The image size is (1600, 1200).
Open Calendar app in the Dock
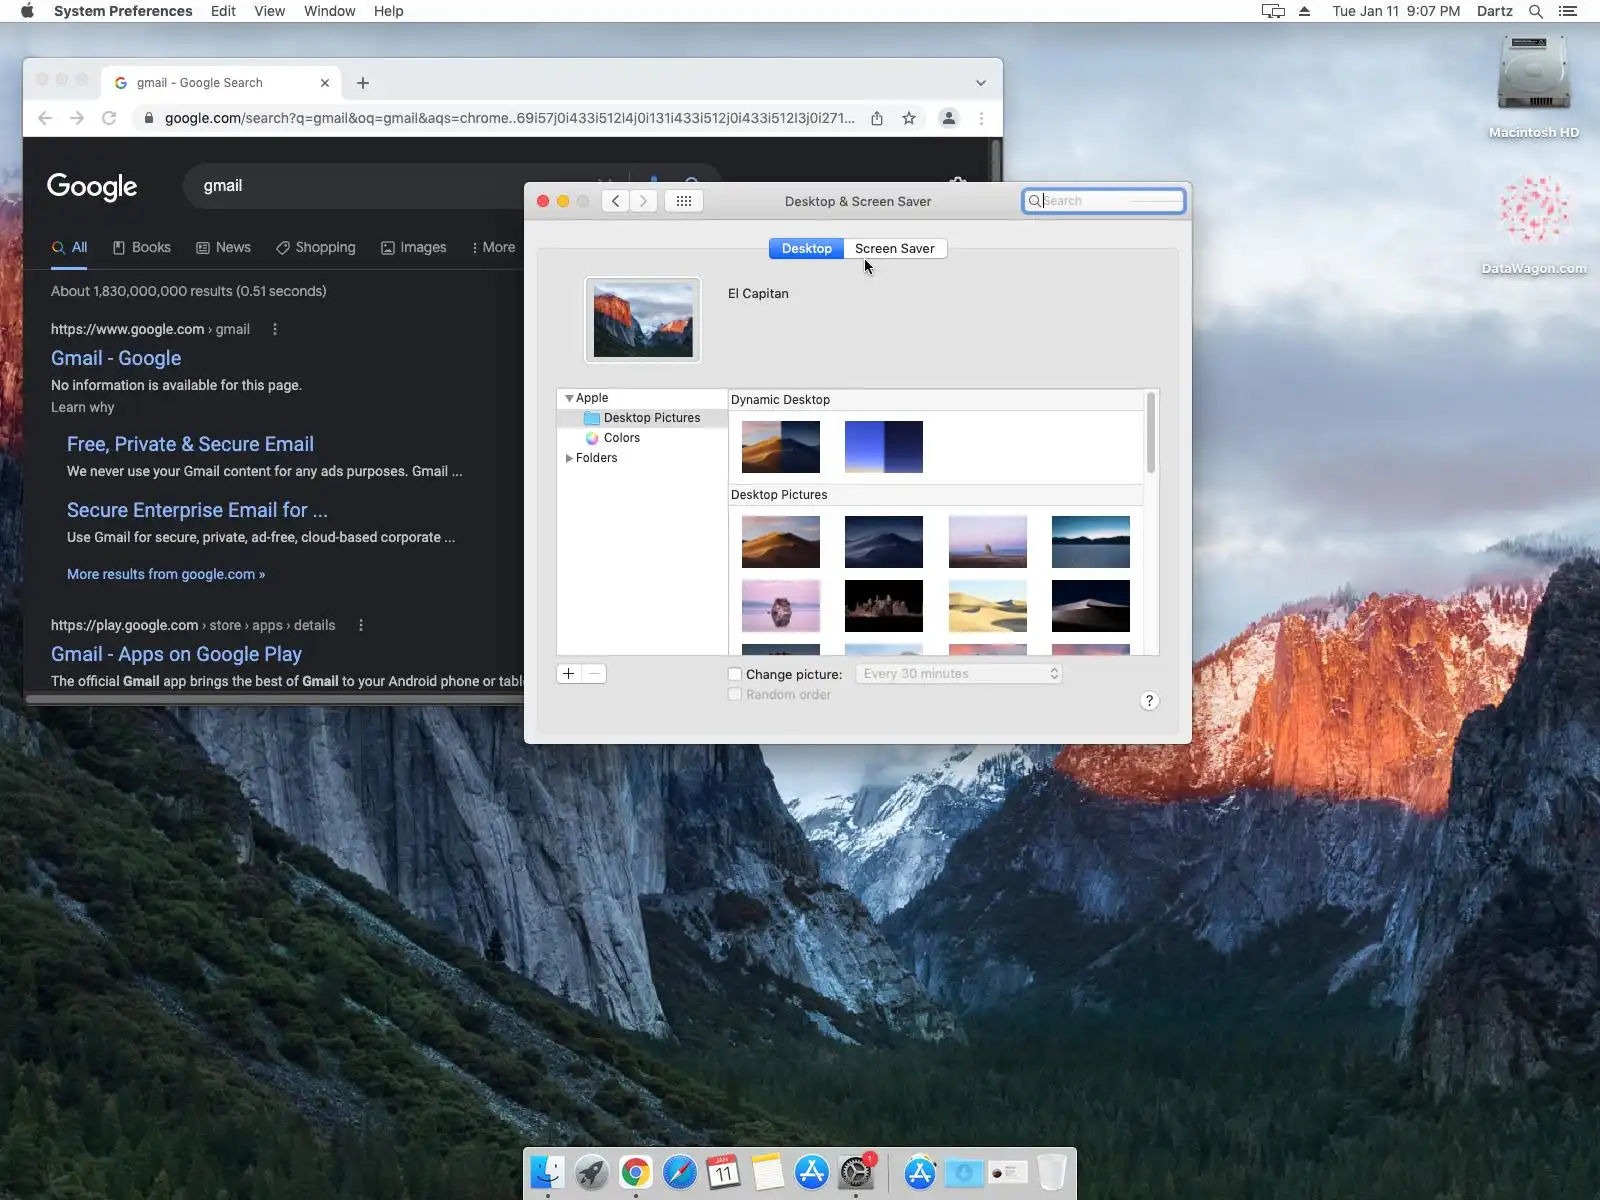point(723,1172)
